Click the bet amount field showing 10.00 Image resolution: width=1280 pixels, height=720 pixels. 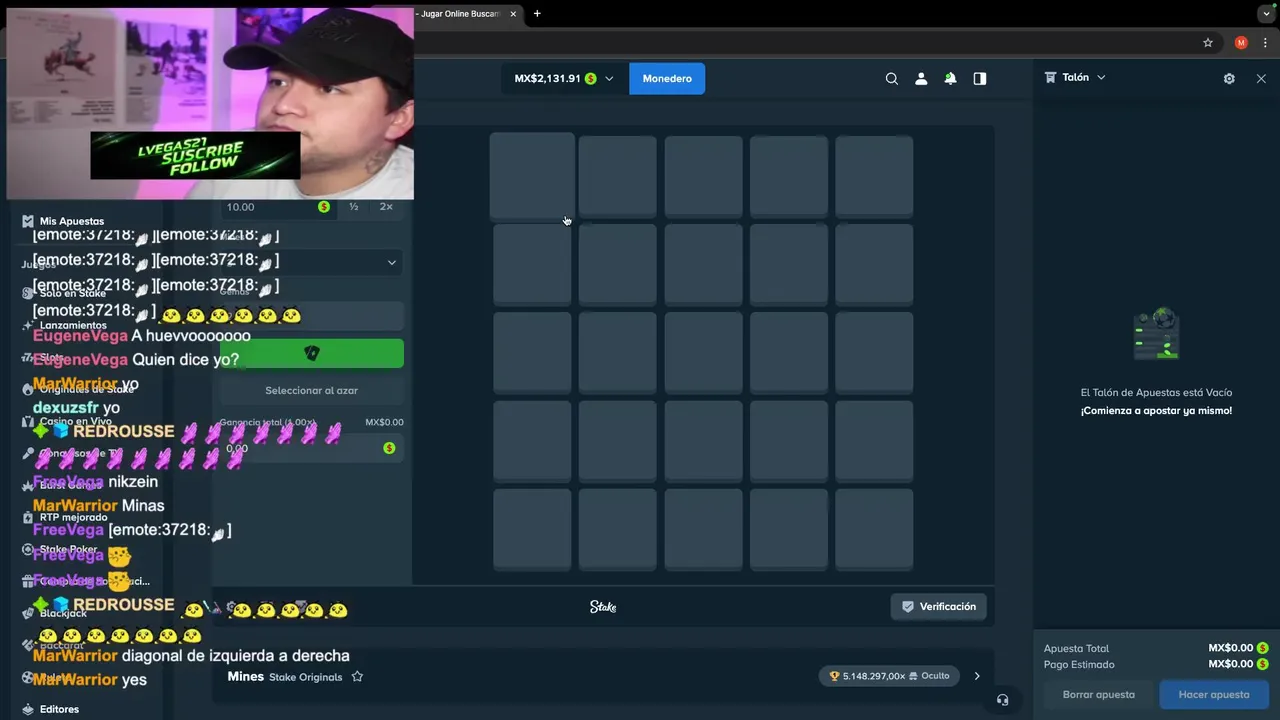point(278,207)
